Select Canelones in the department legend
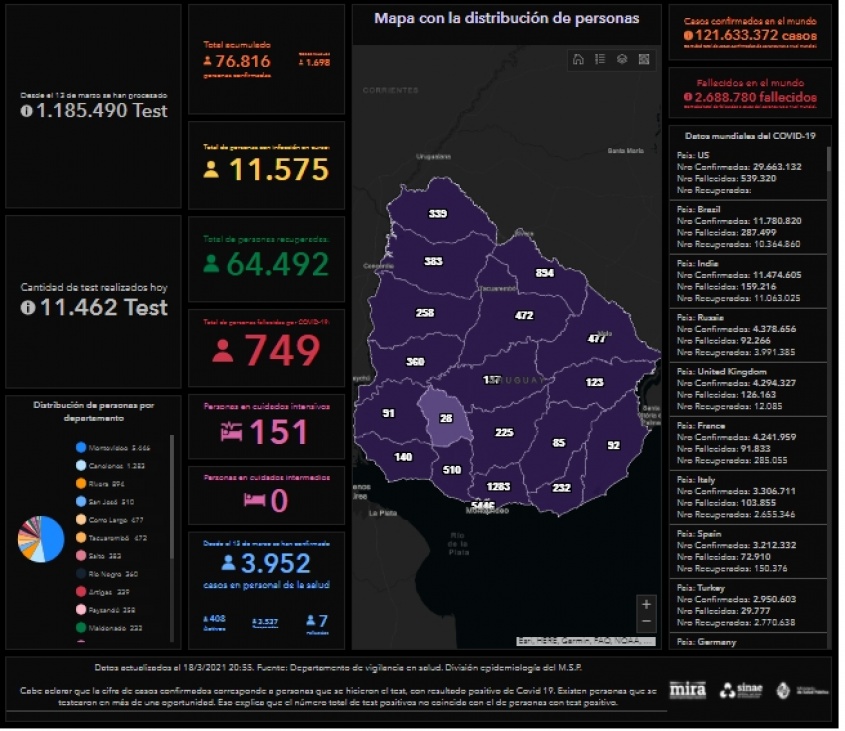 pyautogui.click(x=110, y=466)
